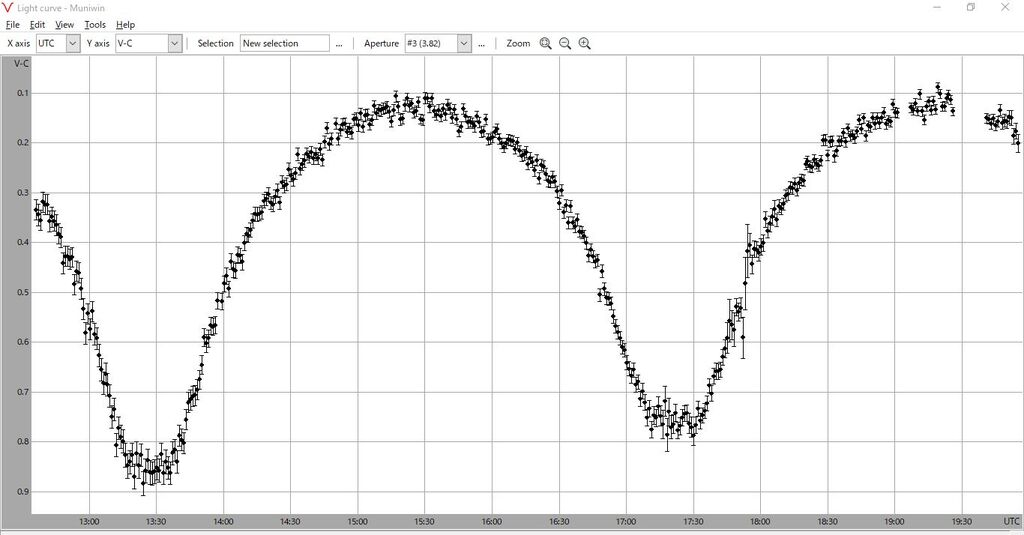Image resolution: width=1024 pixels, height=535 pixels.
Task: Click the Y axis label text
Action: [x=98, y=43]
